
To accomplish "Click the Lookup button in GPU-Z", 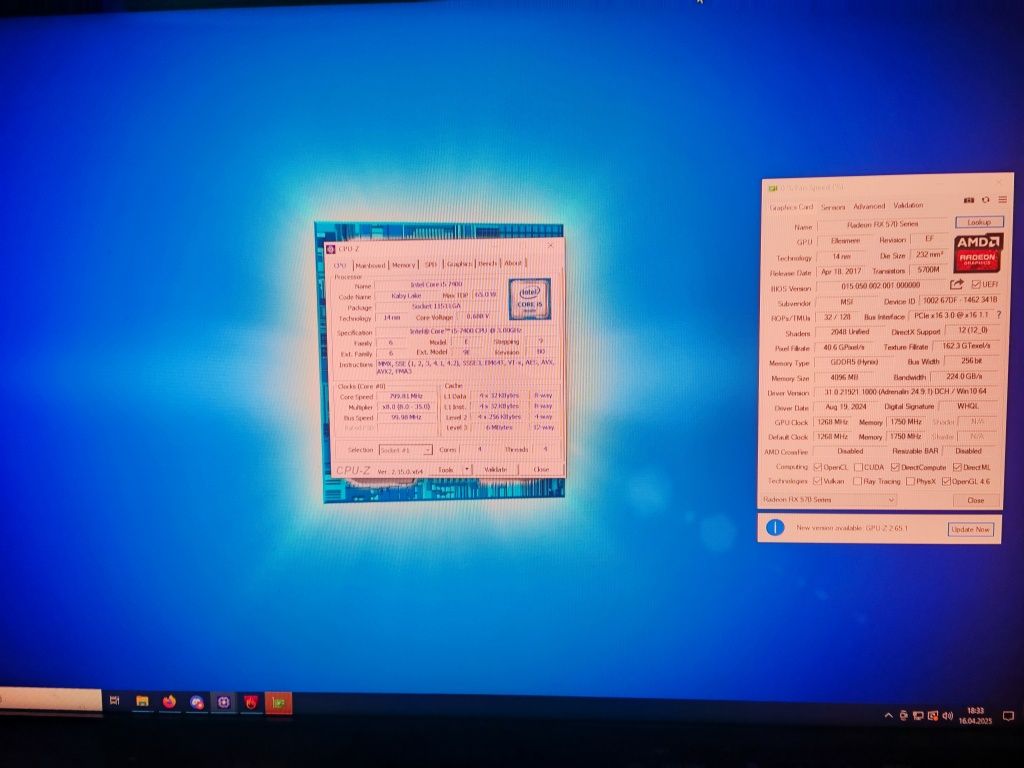I will pyautogui.click(x=979, y=222).
